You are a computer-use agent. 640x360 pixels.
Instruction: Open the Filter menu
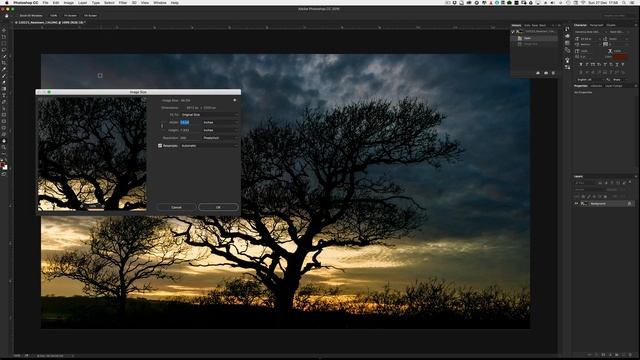pos(122,2)
